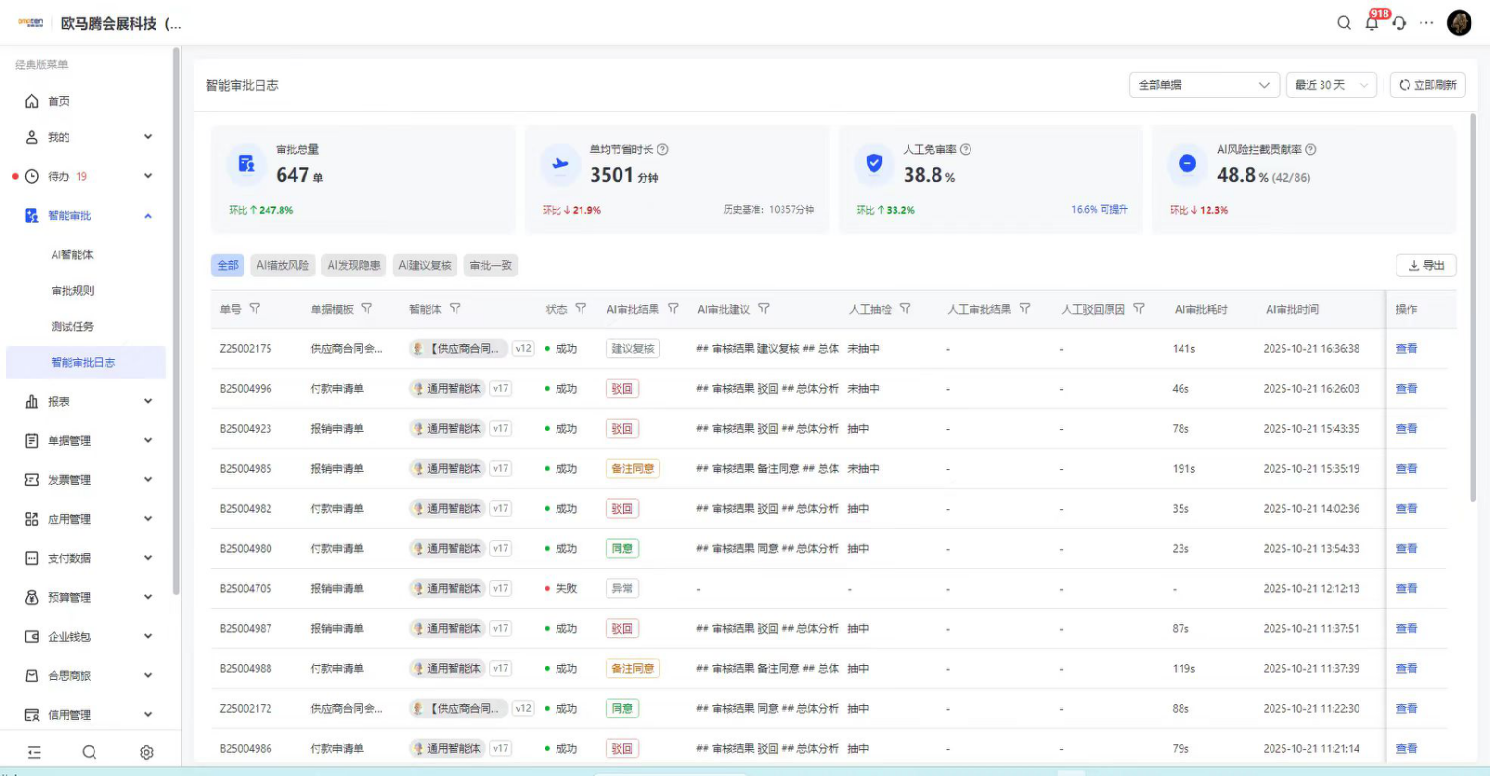Click the 立即刷新 button

pos(1427,85)
